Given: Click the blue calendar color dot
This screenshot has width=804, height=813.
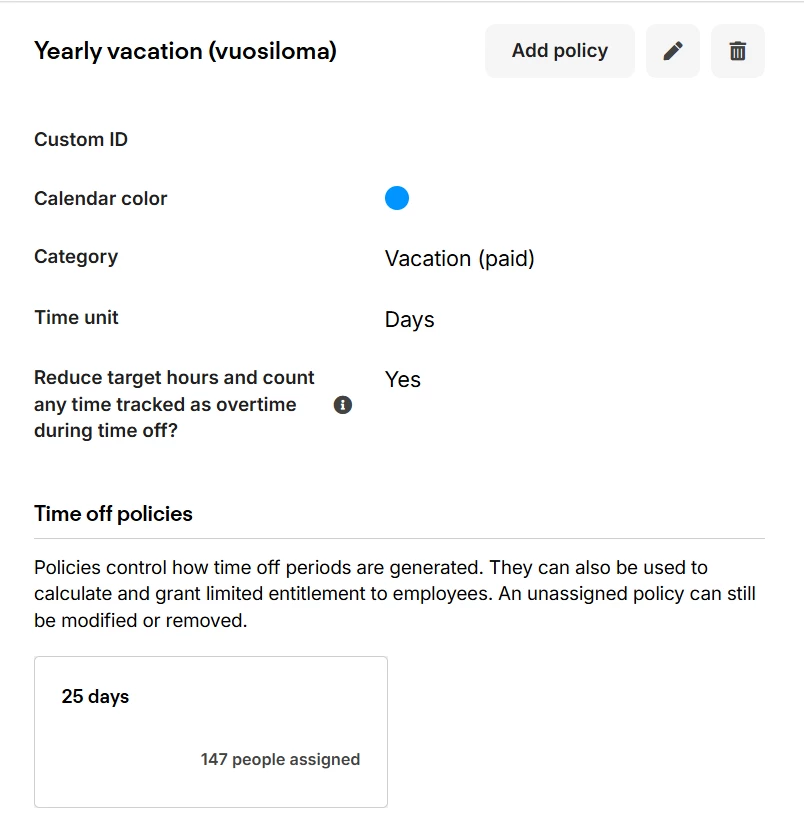Looking at the screenshot, I should coord(397,198).
